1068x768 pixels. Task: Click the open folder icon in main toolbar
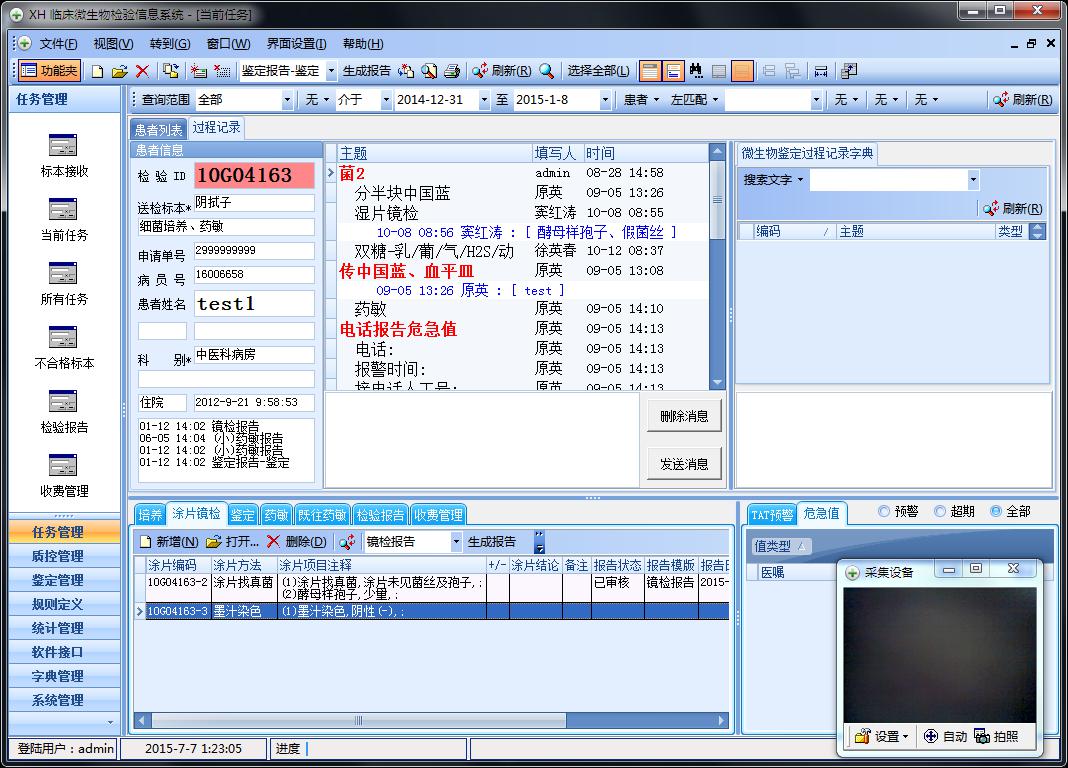point(120,71)
